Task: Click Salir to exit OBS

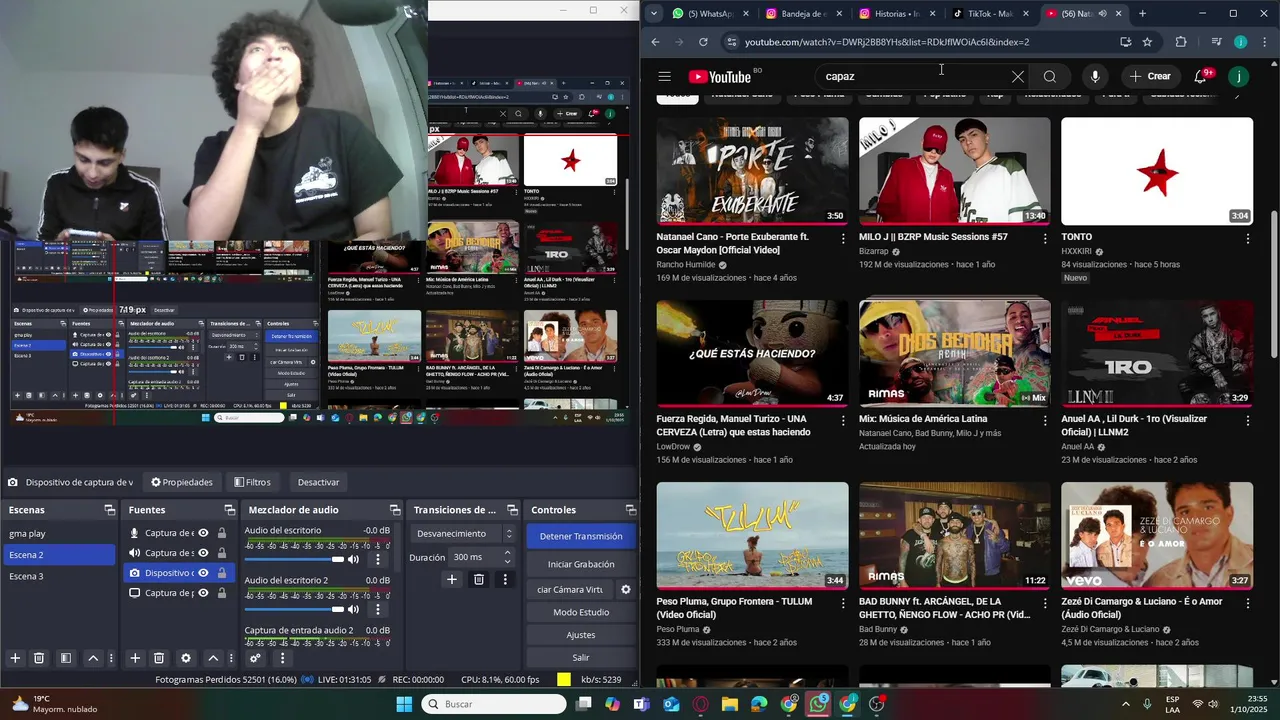Action: click(581, 658)
